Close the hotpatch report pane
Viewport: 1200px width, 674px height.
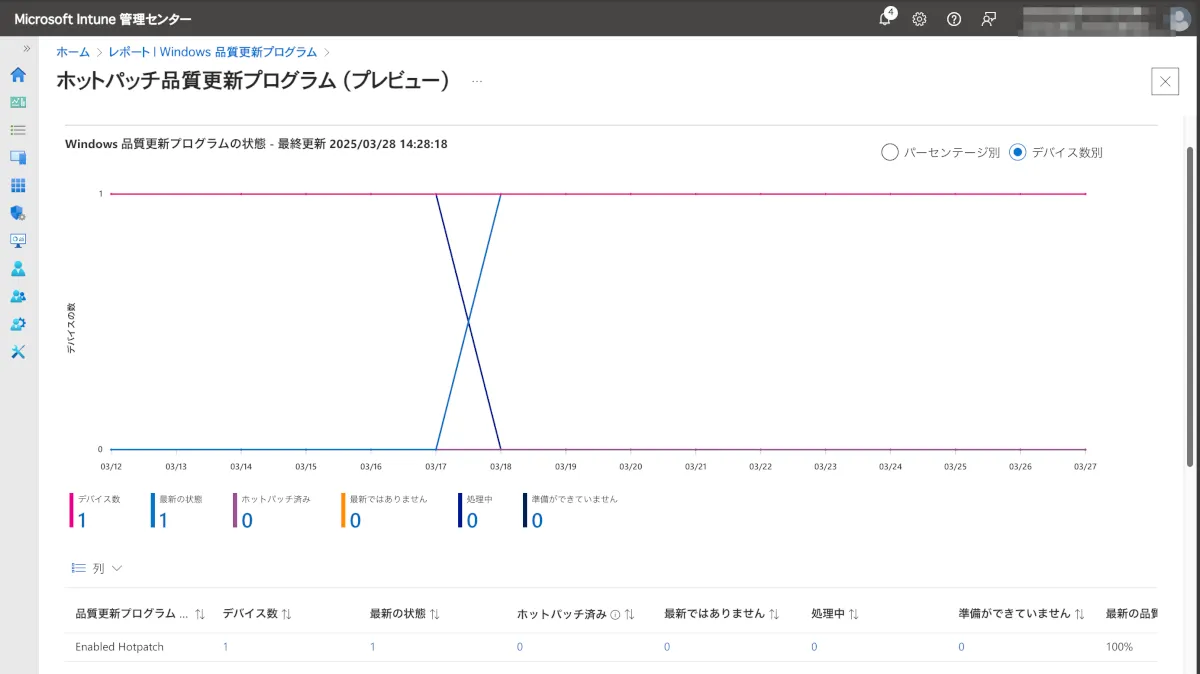[1165, 82]
